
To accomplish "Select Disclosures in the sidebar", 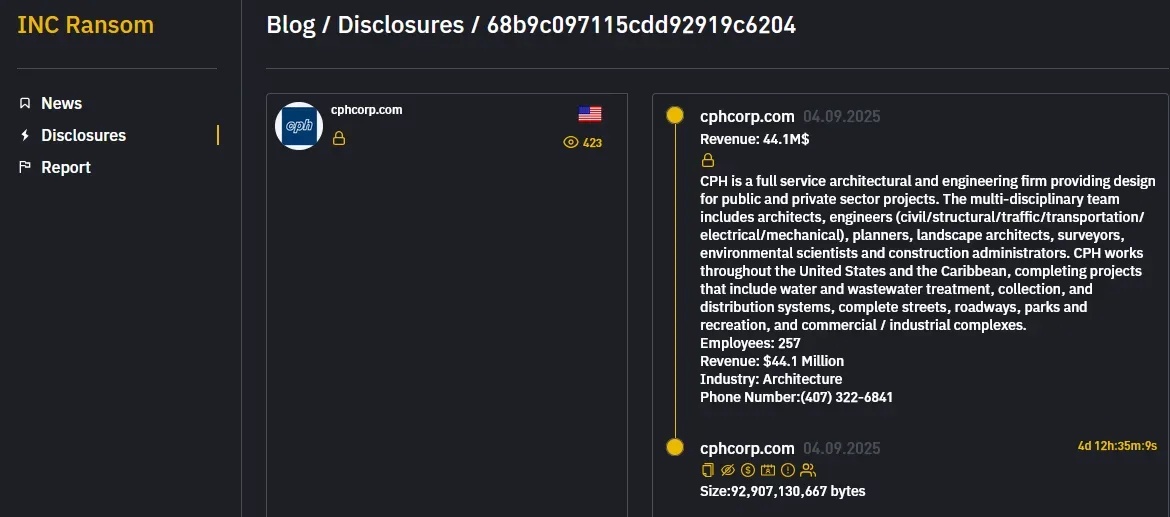I will click(83, 135).
